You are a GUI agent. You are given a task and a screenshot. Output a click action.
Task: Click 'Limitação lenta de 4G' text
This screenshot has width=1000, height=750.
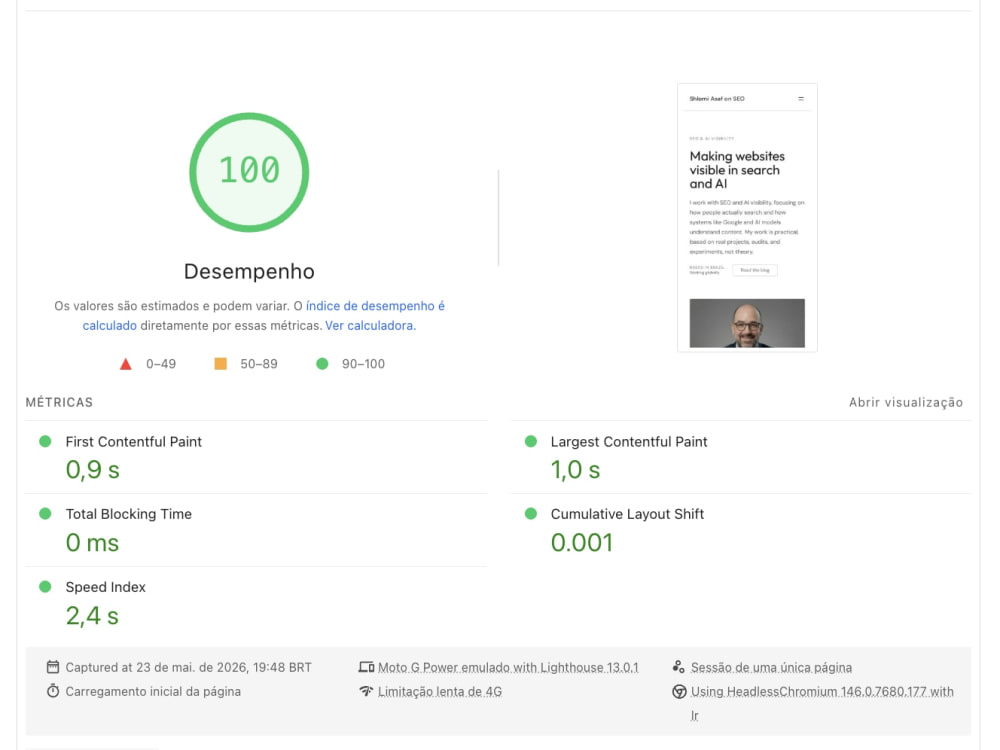pyautogui.click(x=440, y=692)
